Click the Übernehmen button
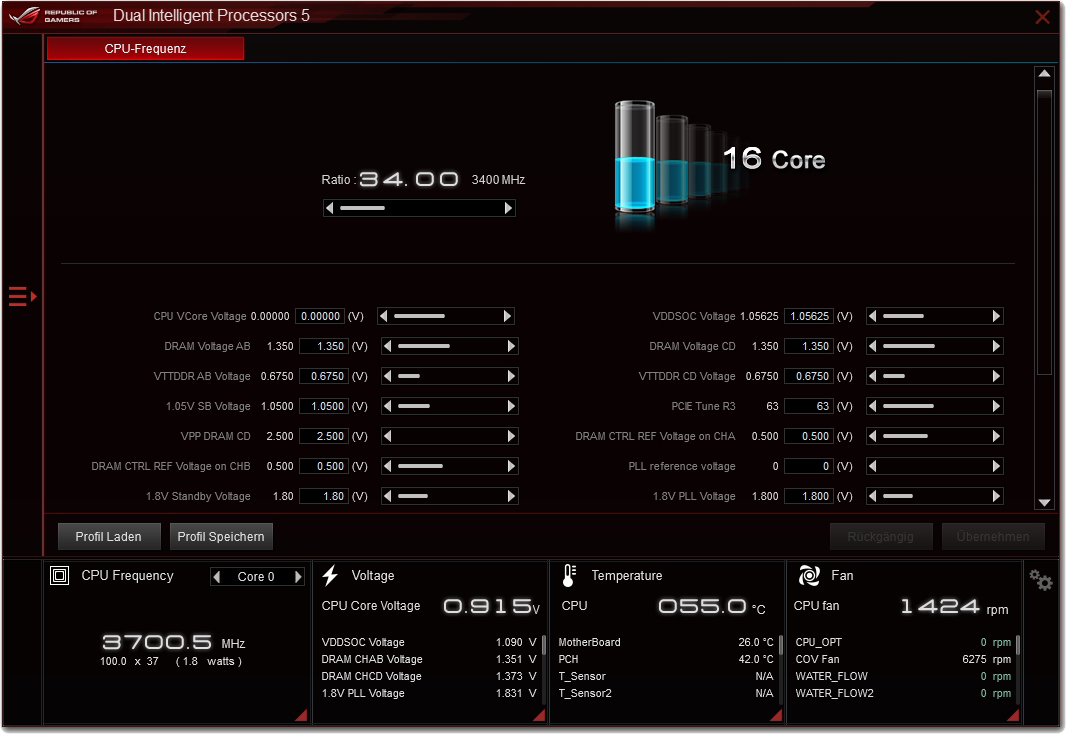Image resolution: width=1066 pixels, height=734 pixels. 993,536
